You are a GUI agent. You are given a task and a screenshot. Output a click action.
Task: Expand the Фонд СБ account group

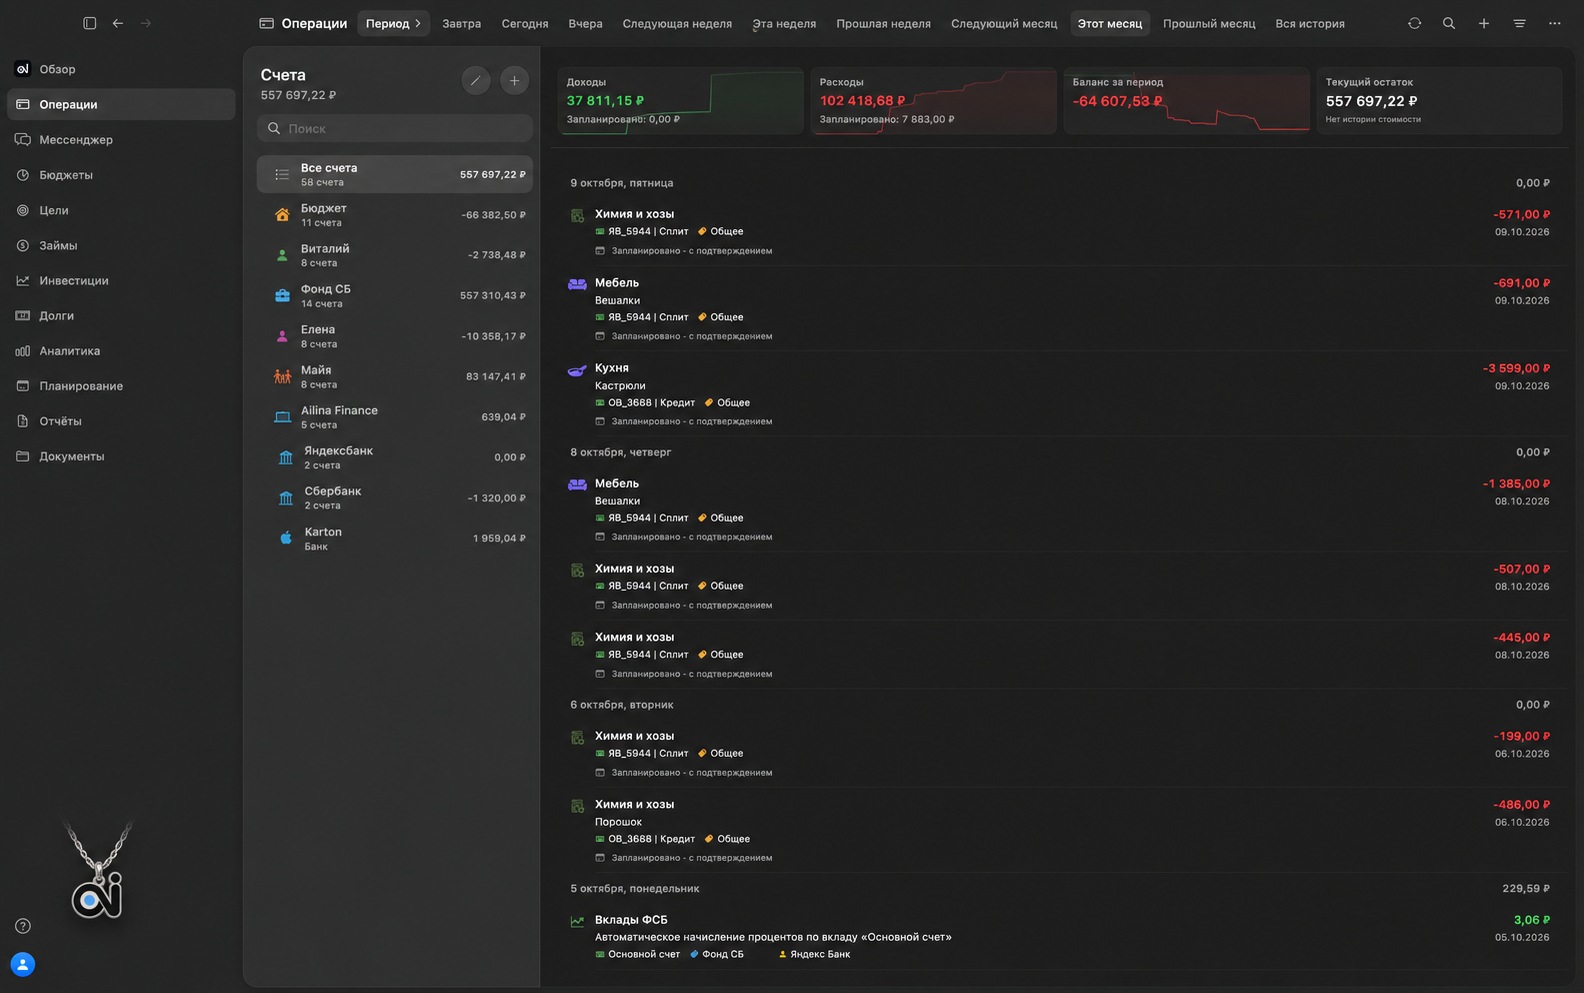click(395, 296)
